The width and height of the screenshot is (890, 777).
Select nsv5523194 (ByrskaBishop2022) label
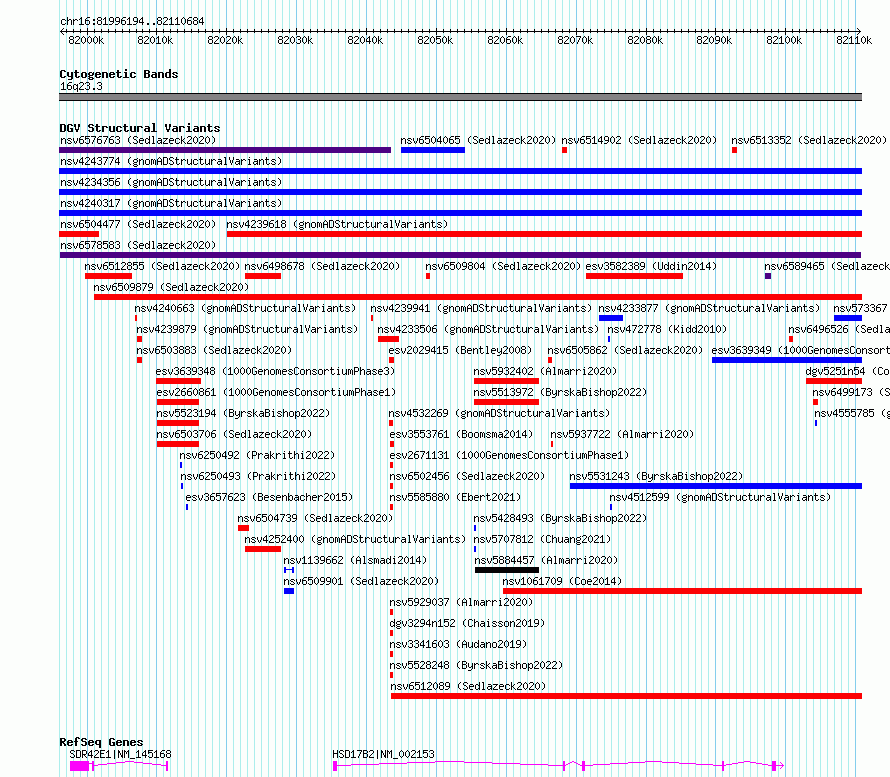(x=243, y=413)
